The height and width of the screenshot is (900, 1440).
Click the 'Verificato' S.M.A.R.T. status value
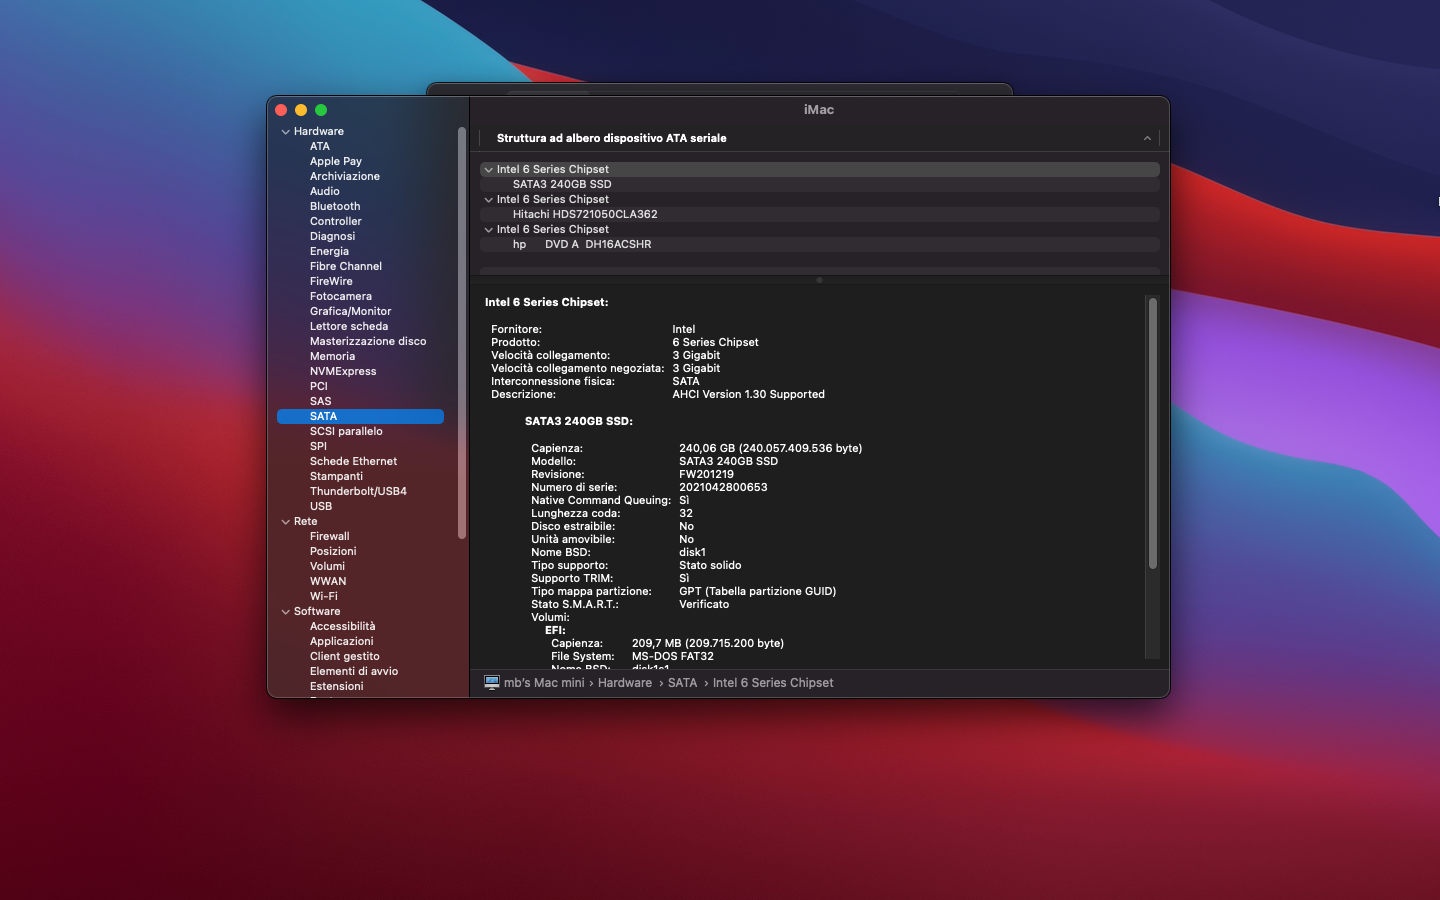point(704,604)
